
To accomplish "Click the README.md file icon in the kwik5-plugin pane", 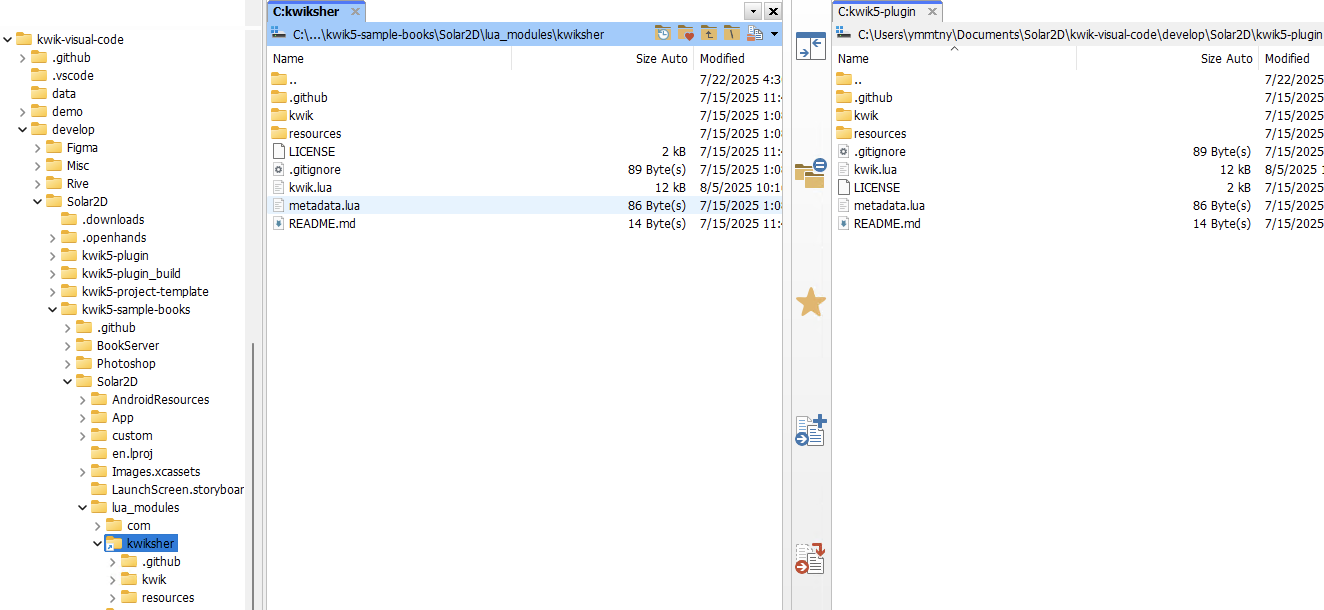I will point(844,223).
